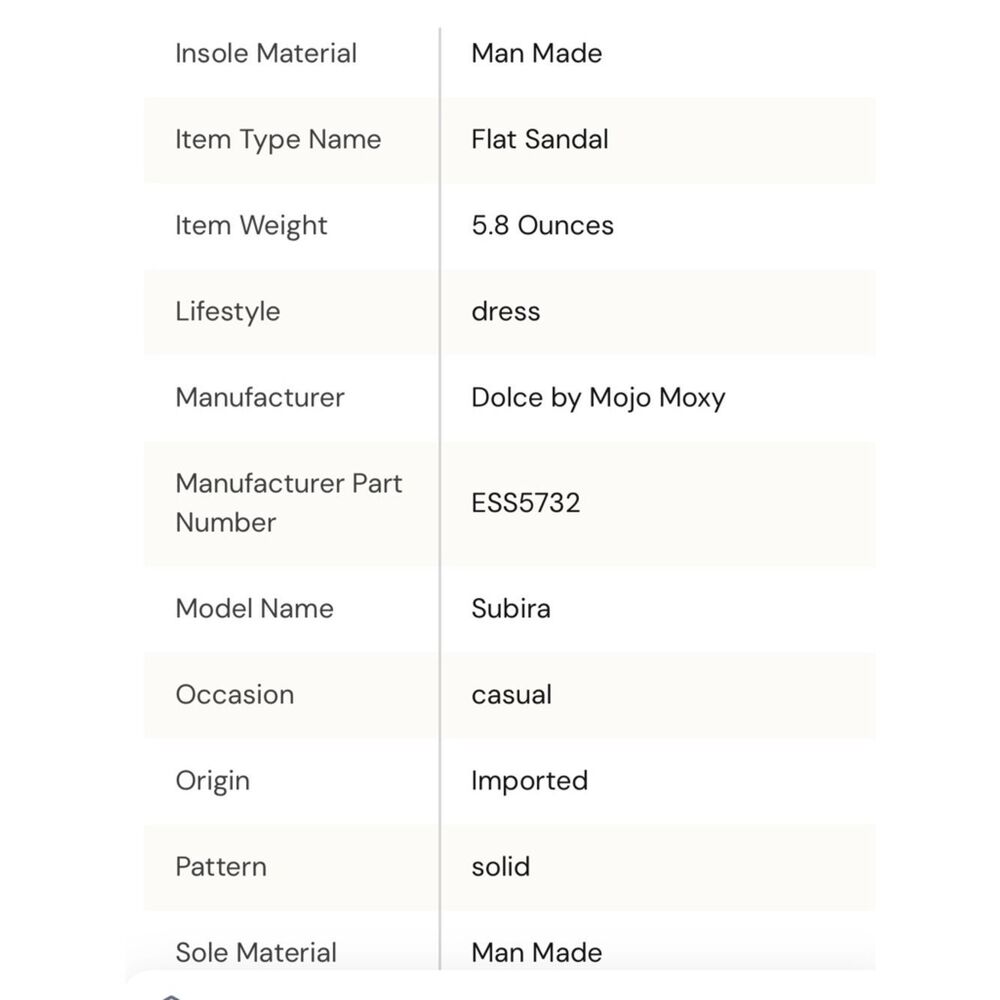Select the Origin row label
Screen dimensions: 1000x1000
[212, 782]
